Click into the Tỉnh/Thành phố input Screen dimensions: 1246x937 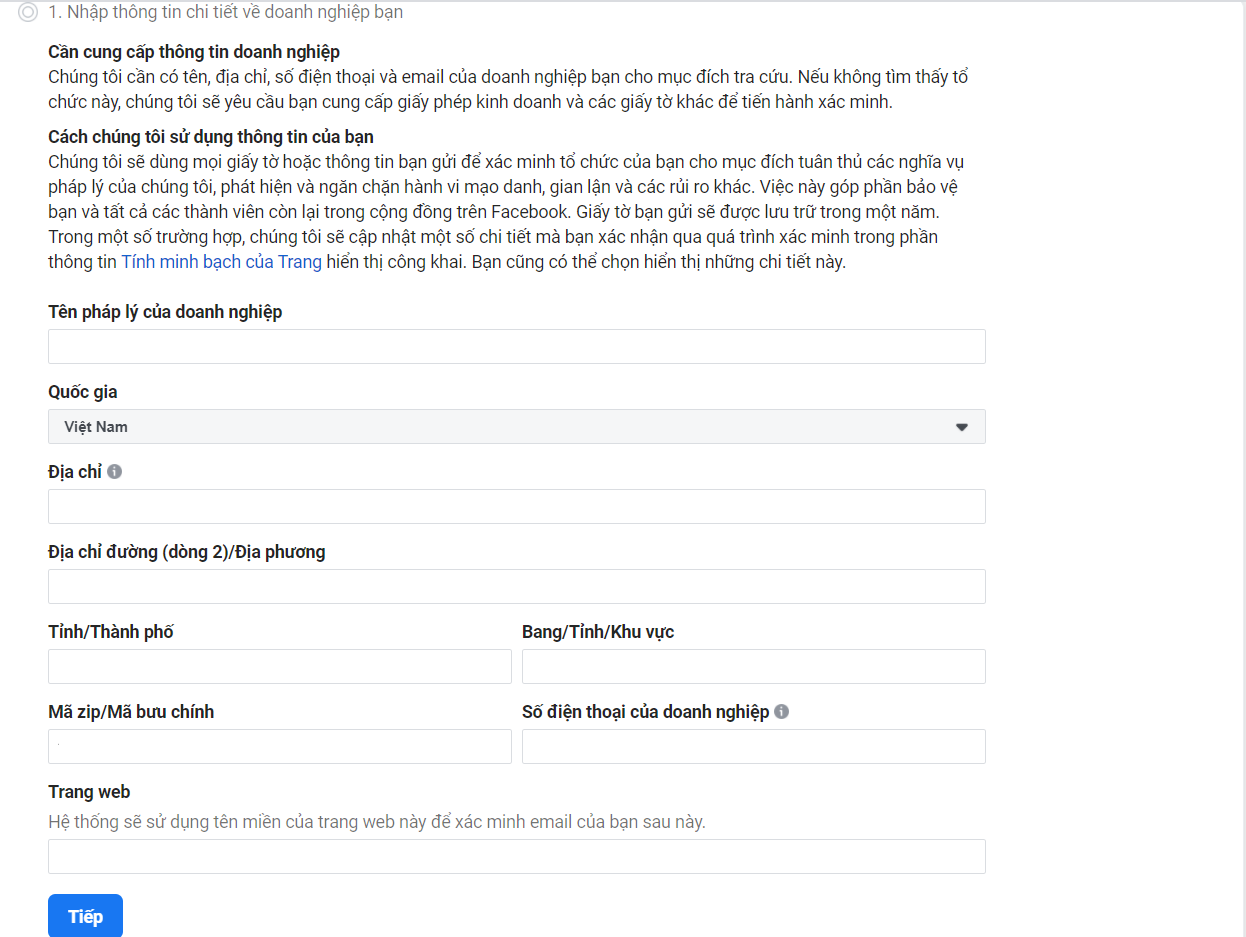coord(279,667)
